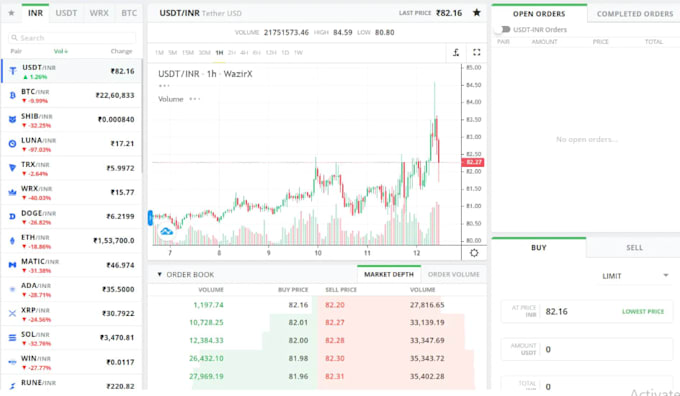
Task: Select buy volume 26,432.10 row
Action: click(206, 358)
